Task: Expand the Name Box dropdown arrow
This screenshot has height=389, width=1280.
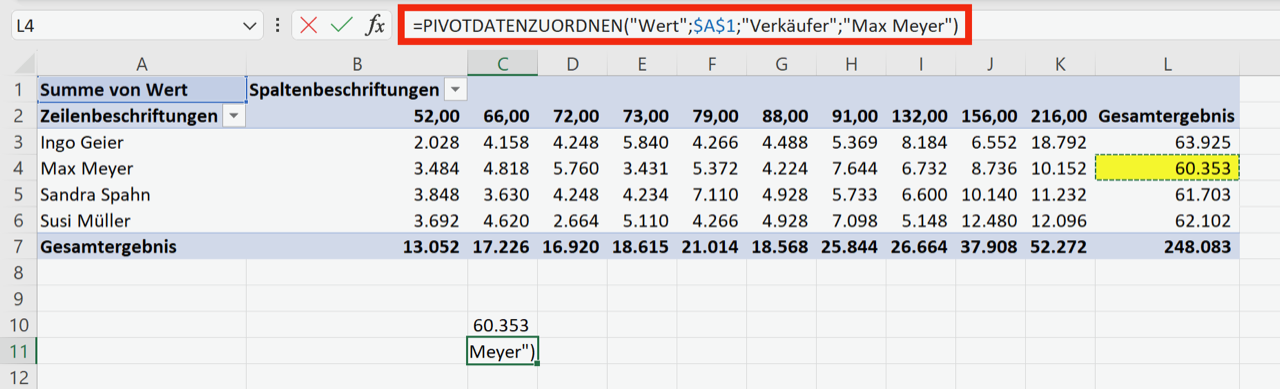Action: [x=249, y=26]
